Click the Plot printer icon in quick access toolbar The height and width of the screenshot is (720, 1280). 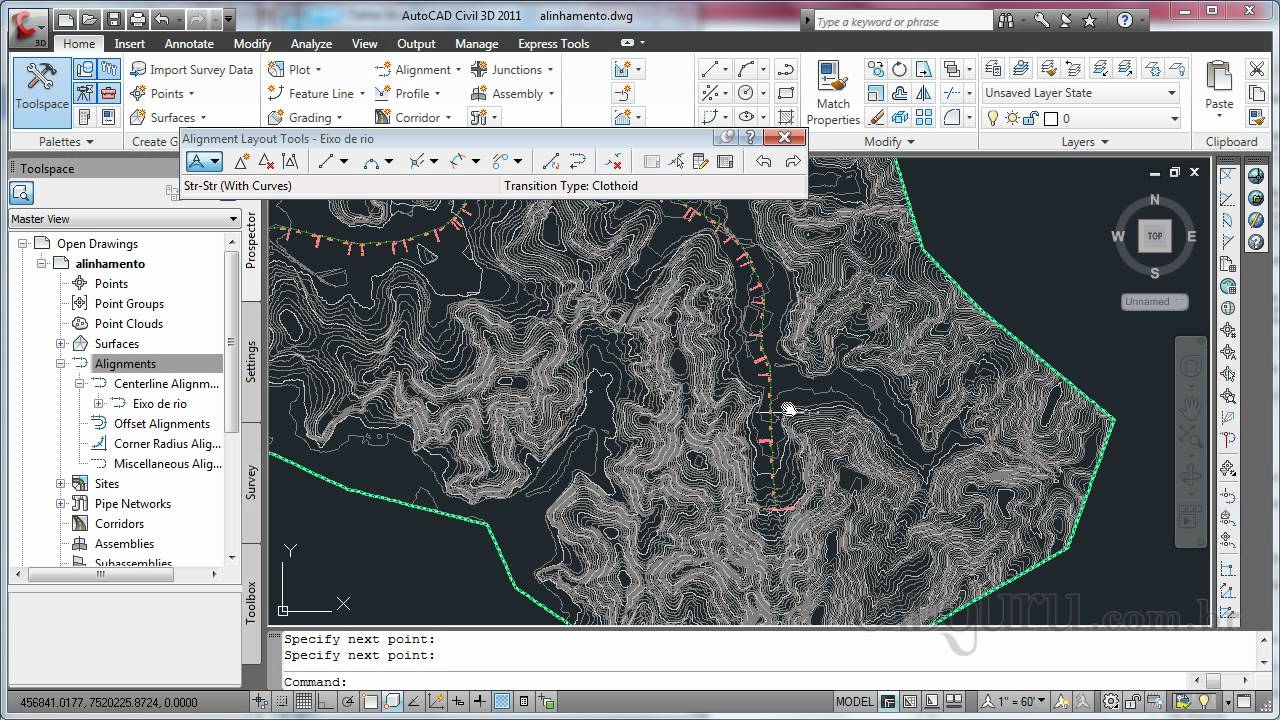(138, 19)
